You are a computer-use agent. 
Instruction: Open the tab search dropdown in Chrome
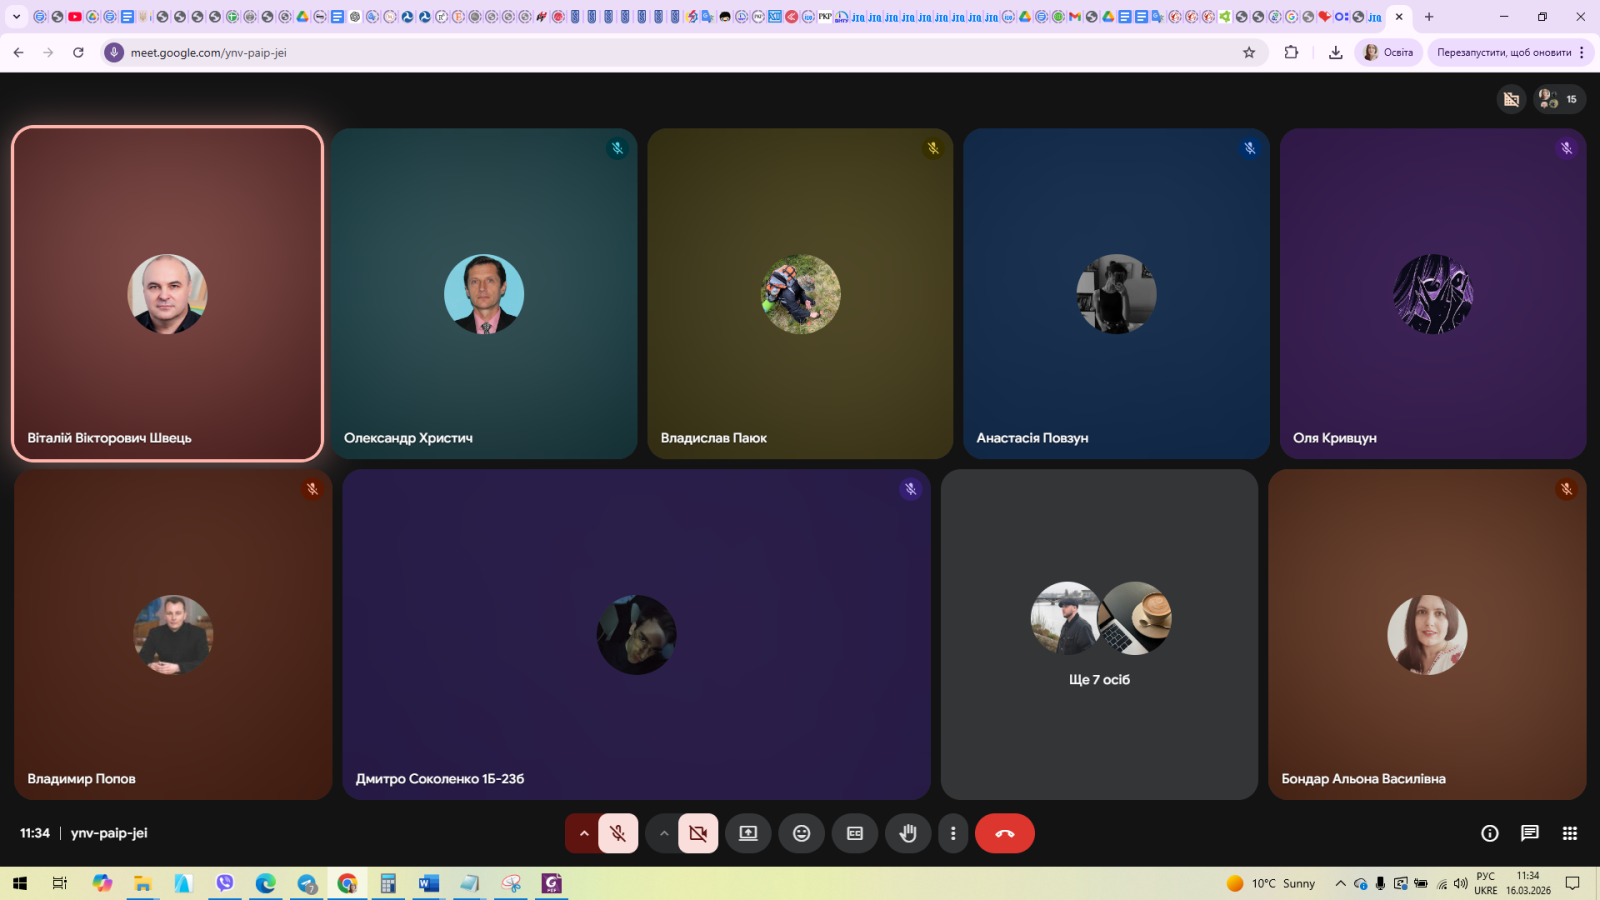[16, 17]
